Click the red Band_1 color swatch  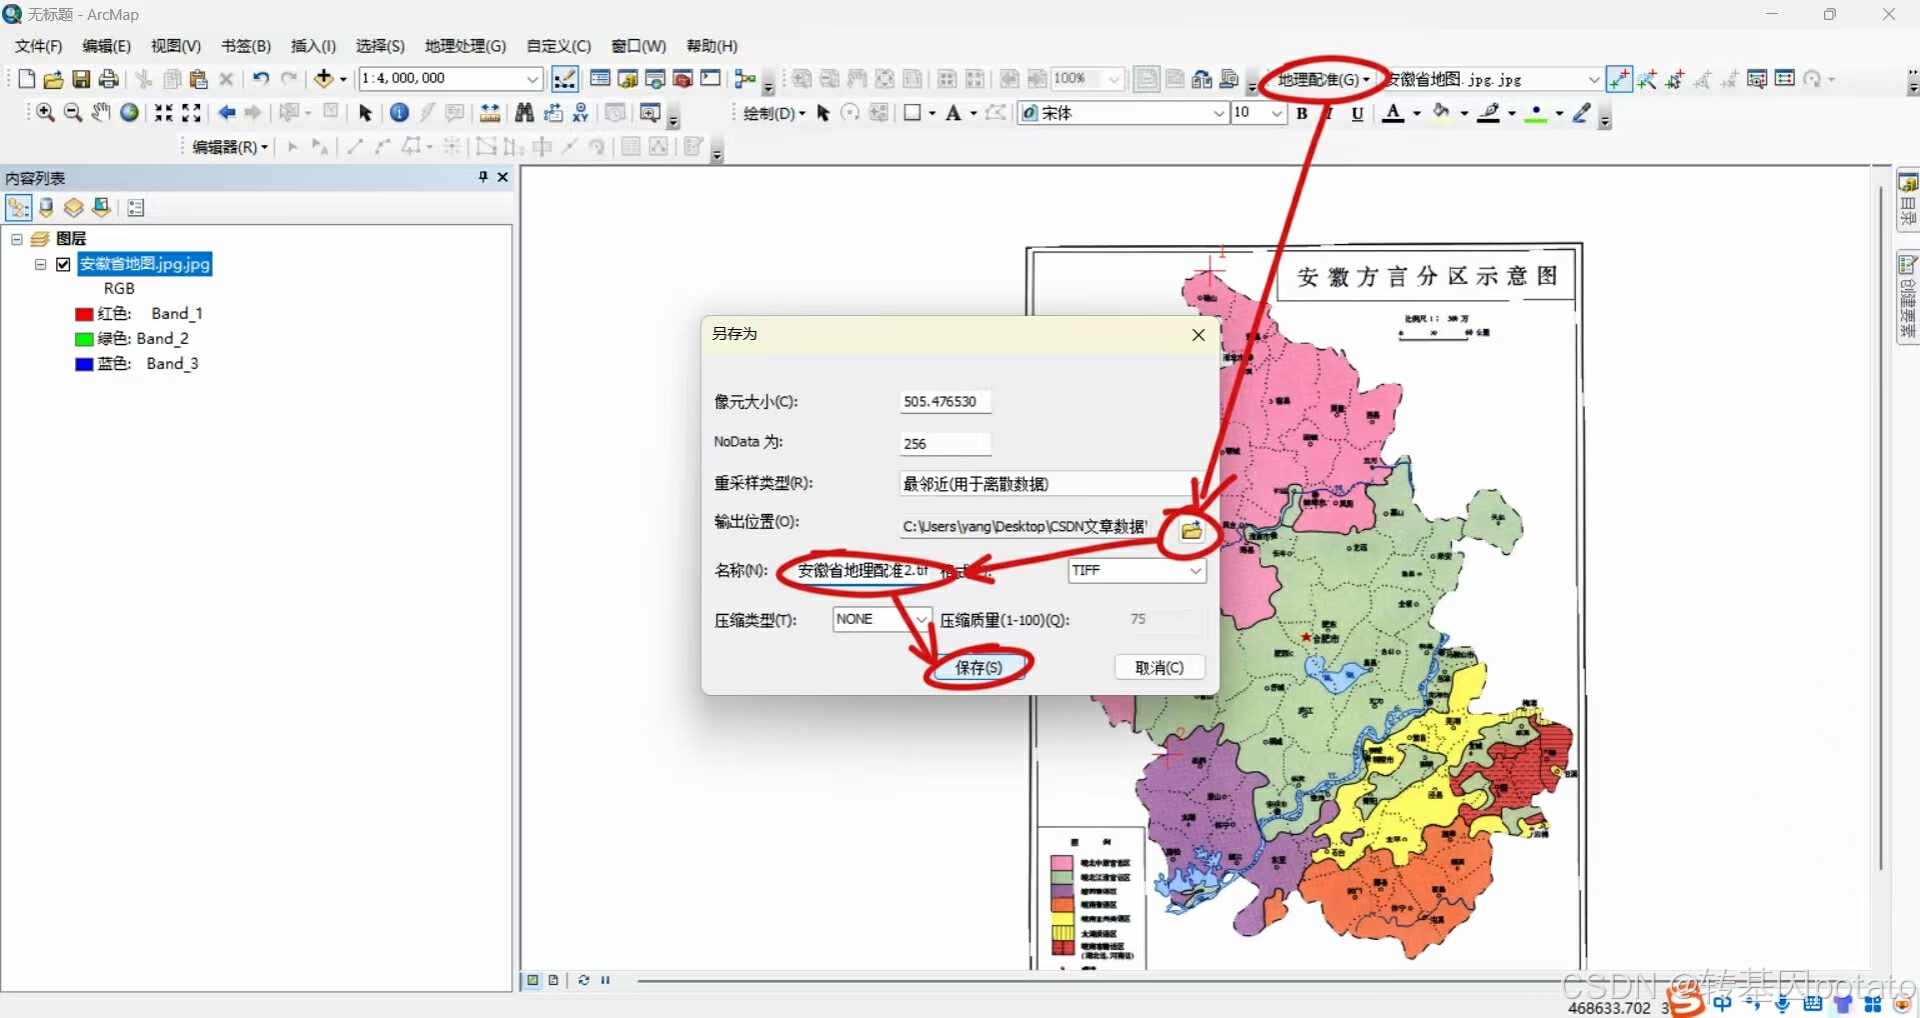(x=84, y=314)
